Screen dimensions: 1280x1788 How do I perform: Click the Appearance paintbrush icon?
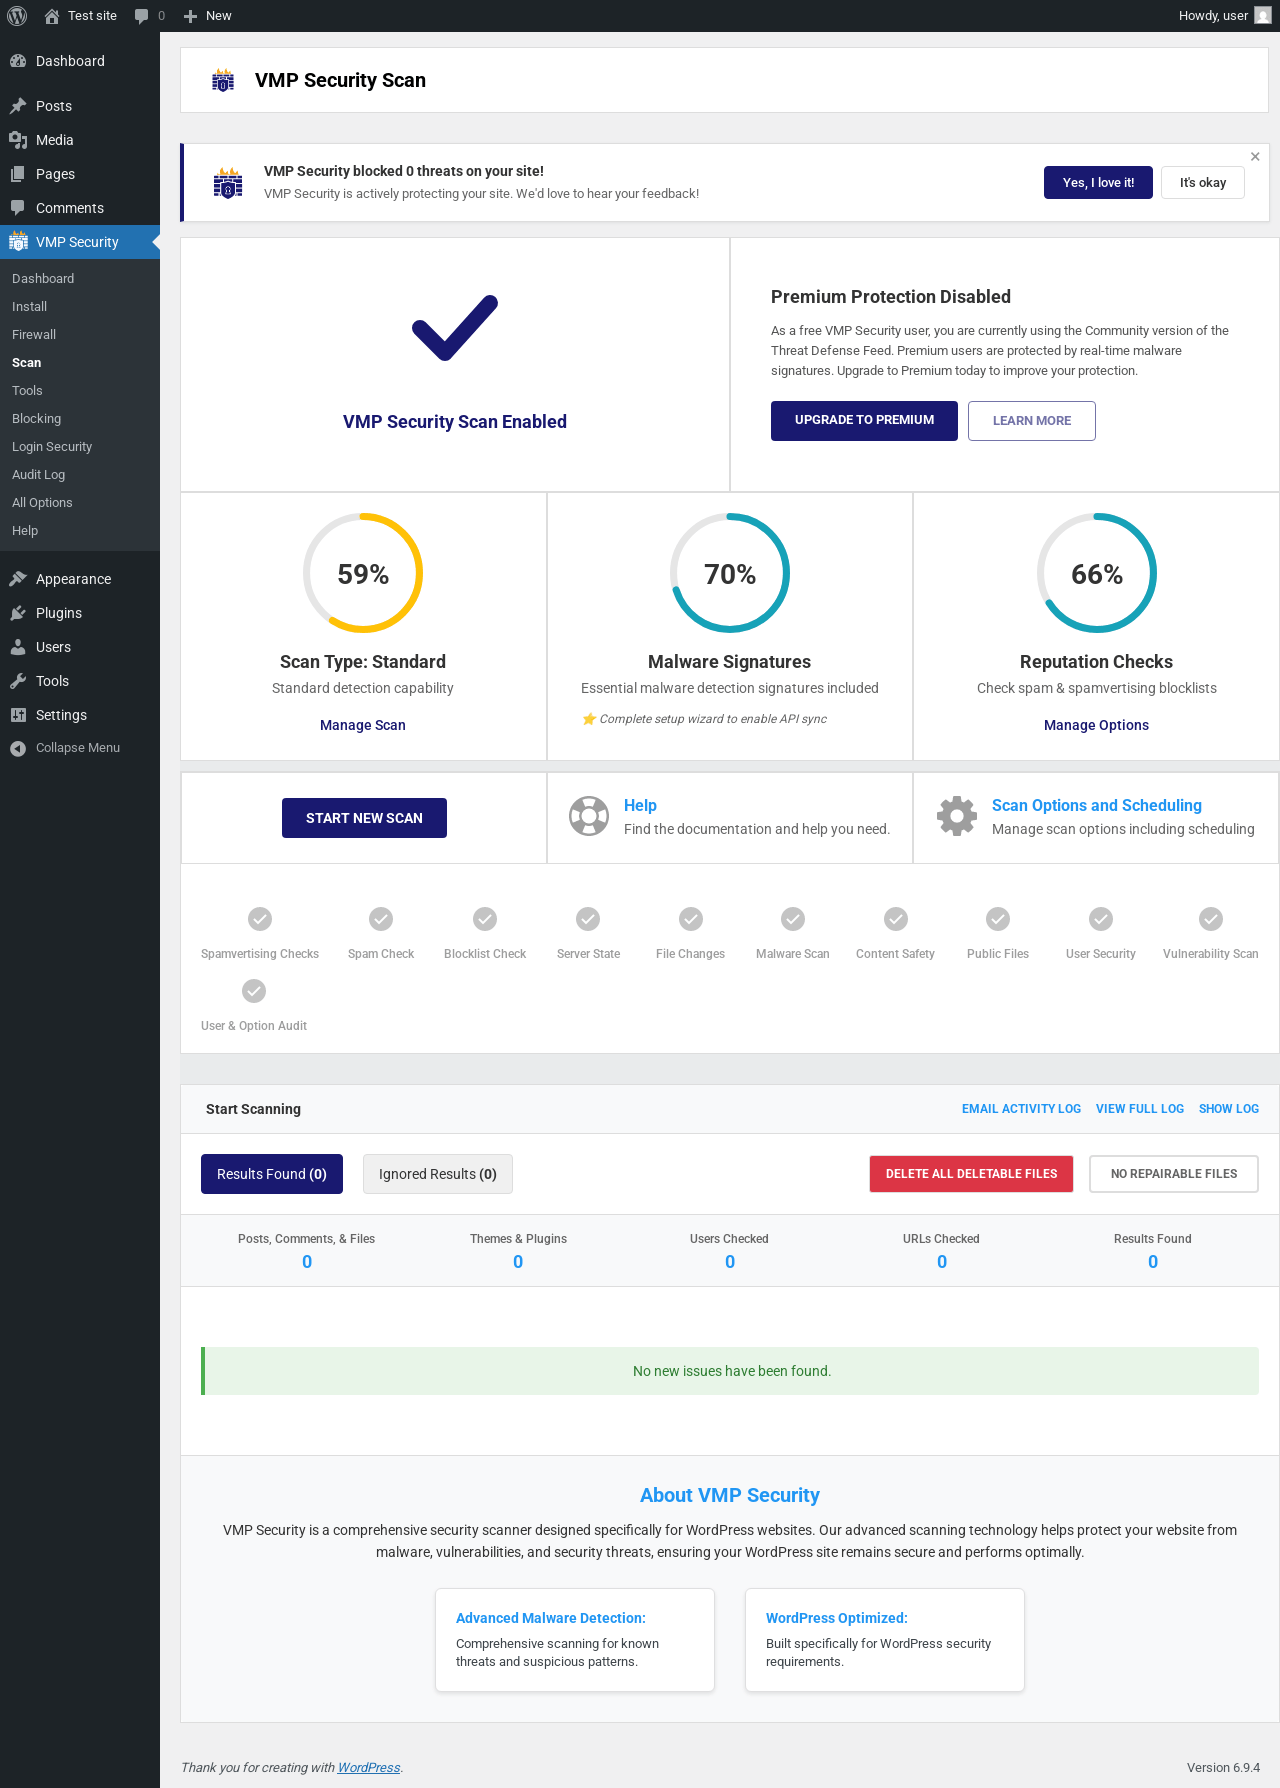pos(18,579)
